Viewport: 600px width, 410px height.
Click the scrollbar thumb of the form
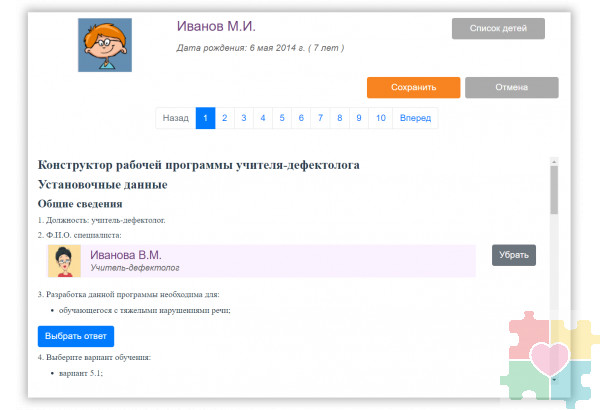pos(554,190)
